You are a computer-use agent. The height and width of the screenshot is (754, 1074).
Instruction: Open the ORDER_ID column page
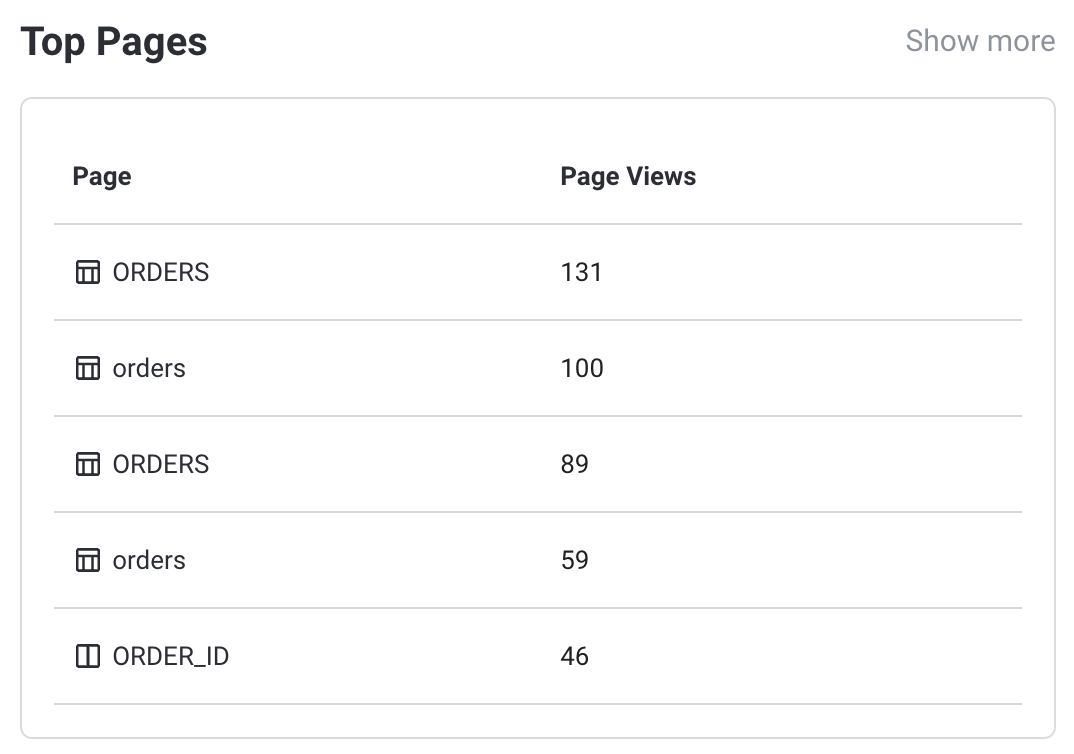tap(171, 656)
